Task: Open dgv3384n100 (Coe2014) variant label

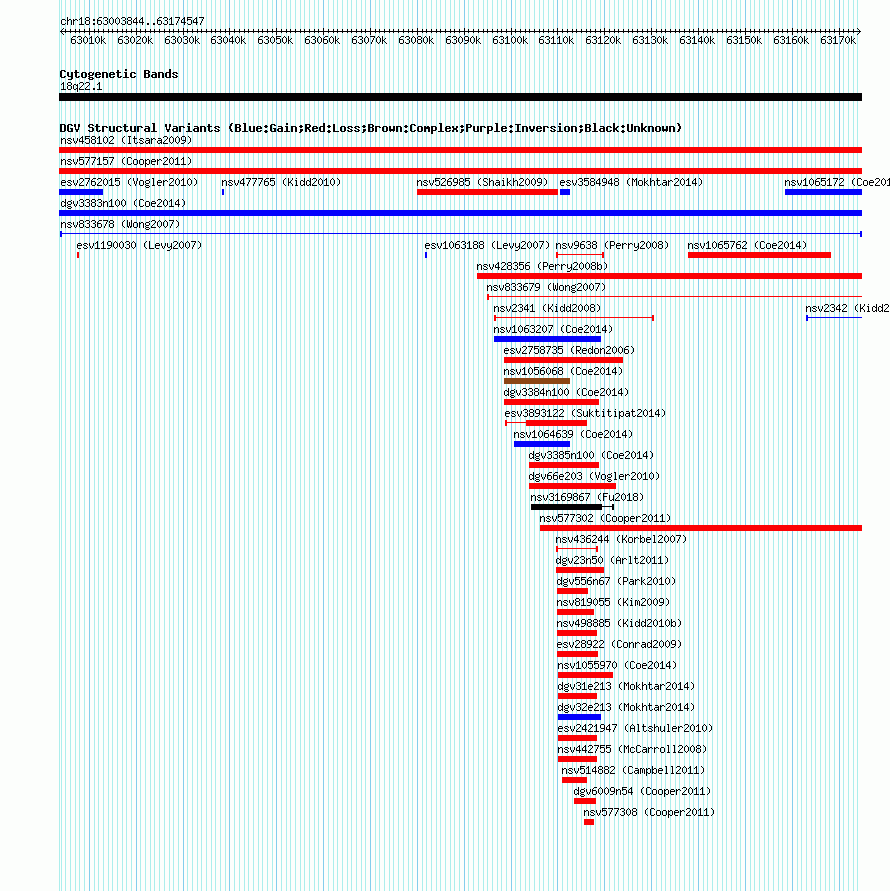Action: pos(566,393)
